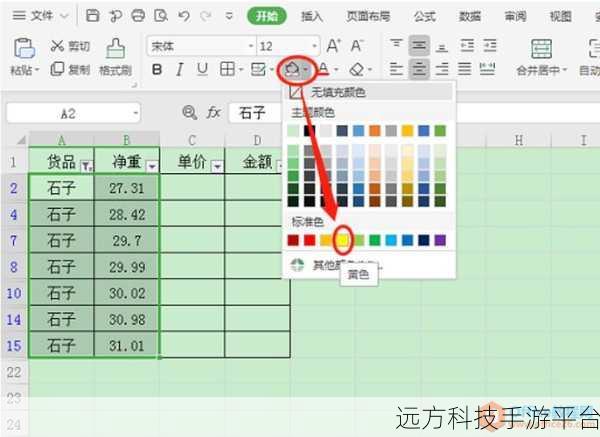Click the Save icon in quick access toolbar
Viewport: 600px width, 437px height.
(92, 16)
